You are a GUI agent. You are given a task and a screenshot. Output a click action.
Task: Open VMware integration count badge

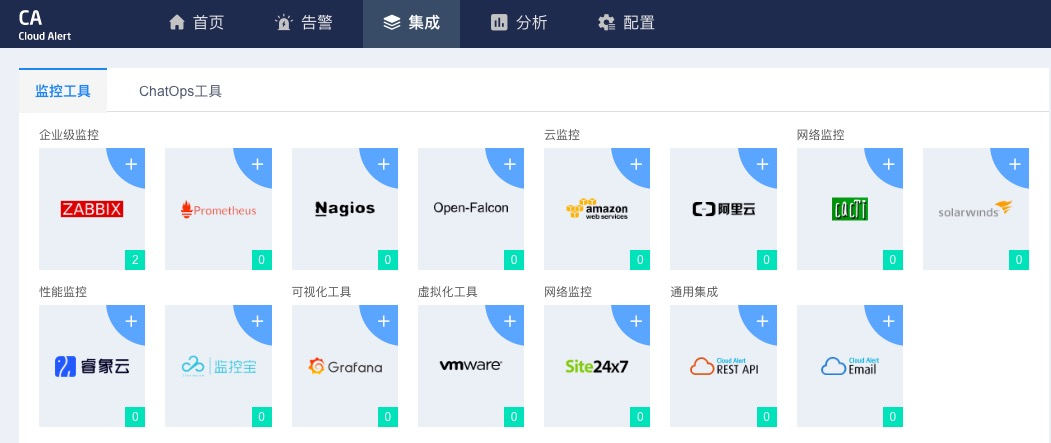pos(513,417)
